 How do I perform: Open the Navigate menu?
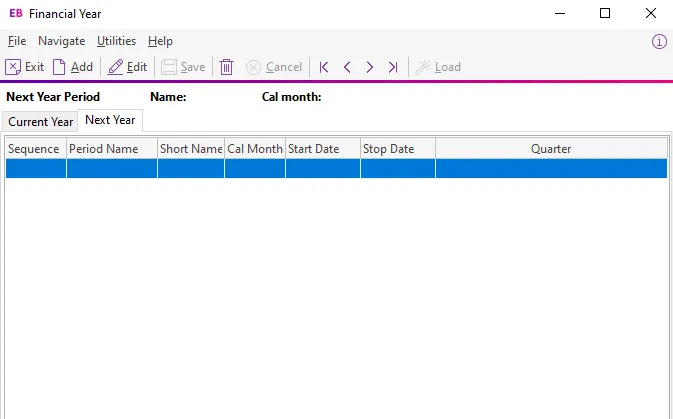tap(62, 41)
